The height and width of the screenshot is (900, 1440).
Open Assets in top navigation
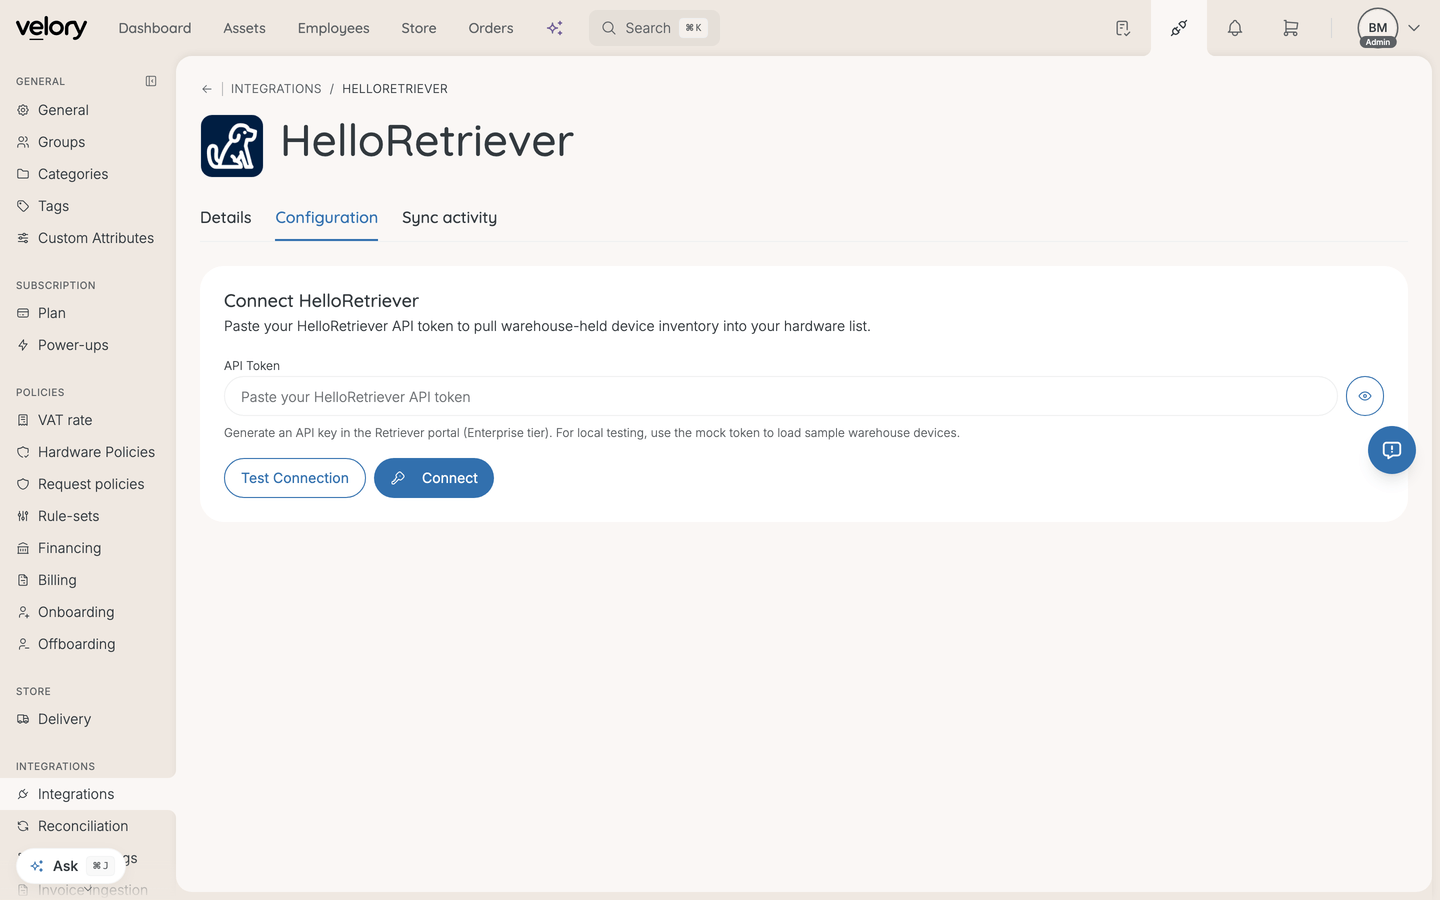pyautogui.click(x=245, y=28)
